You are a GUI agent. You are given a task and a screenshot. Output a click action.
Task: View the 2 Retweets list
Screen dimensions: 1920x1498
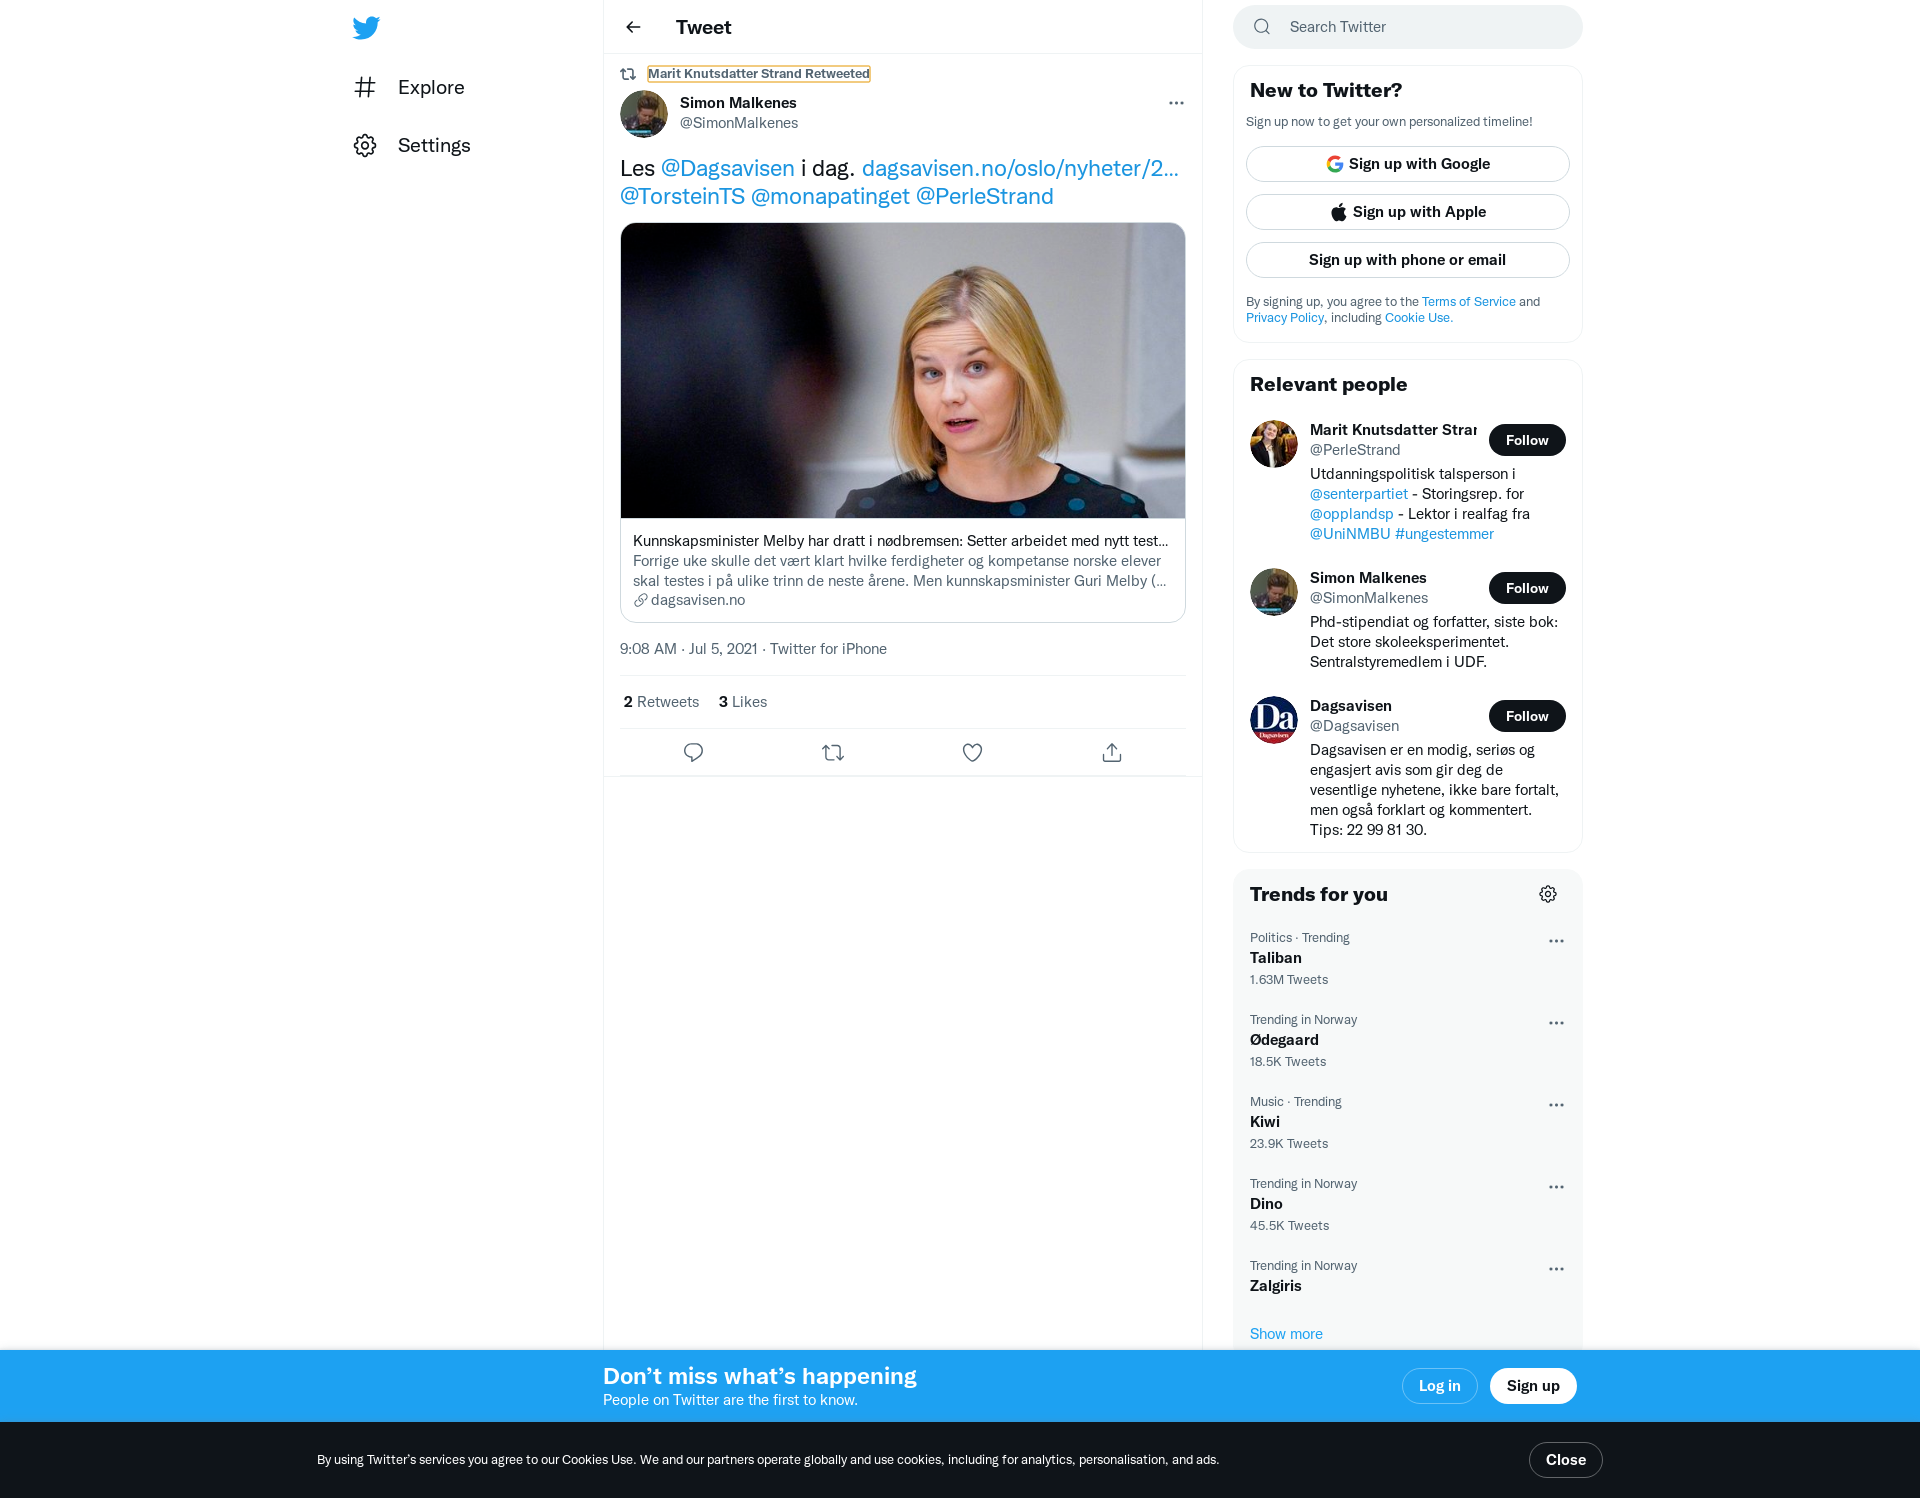(661, 702)
